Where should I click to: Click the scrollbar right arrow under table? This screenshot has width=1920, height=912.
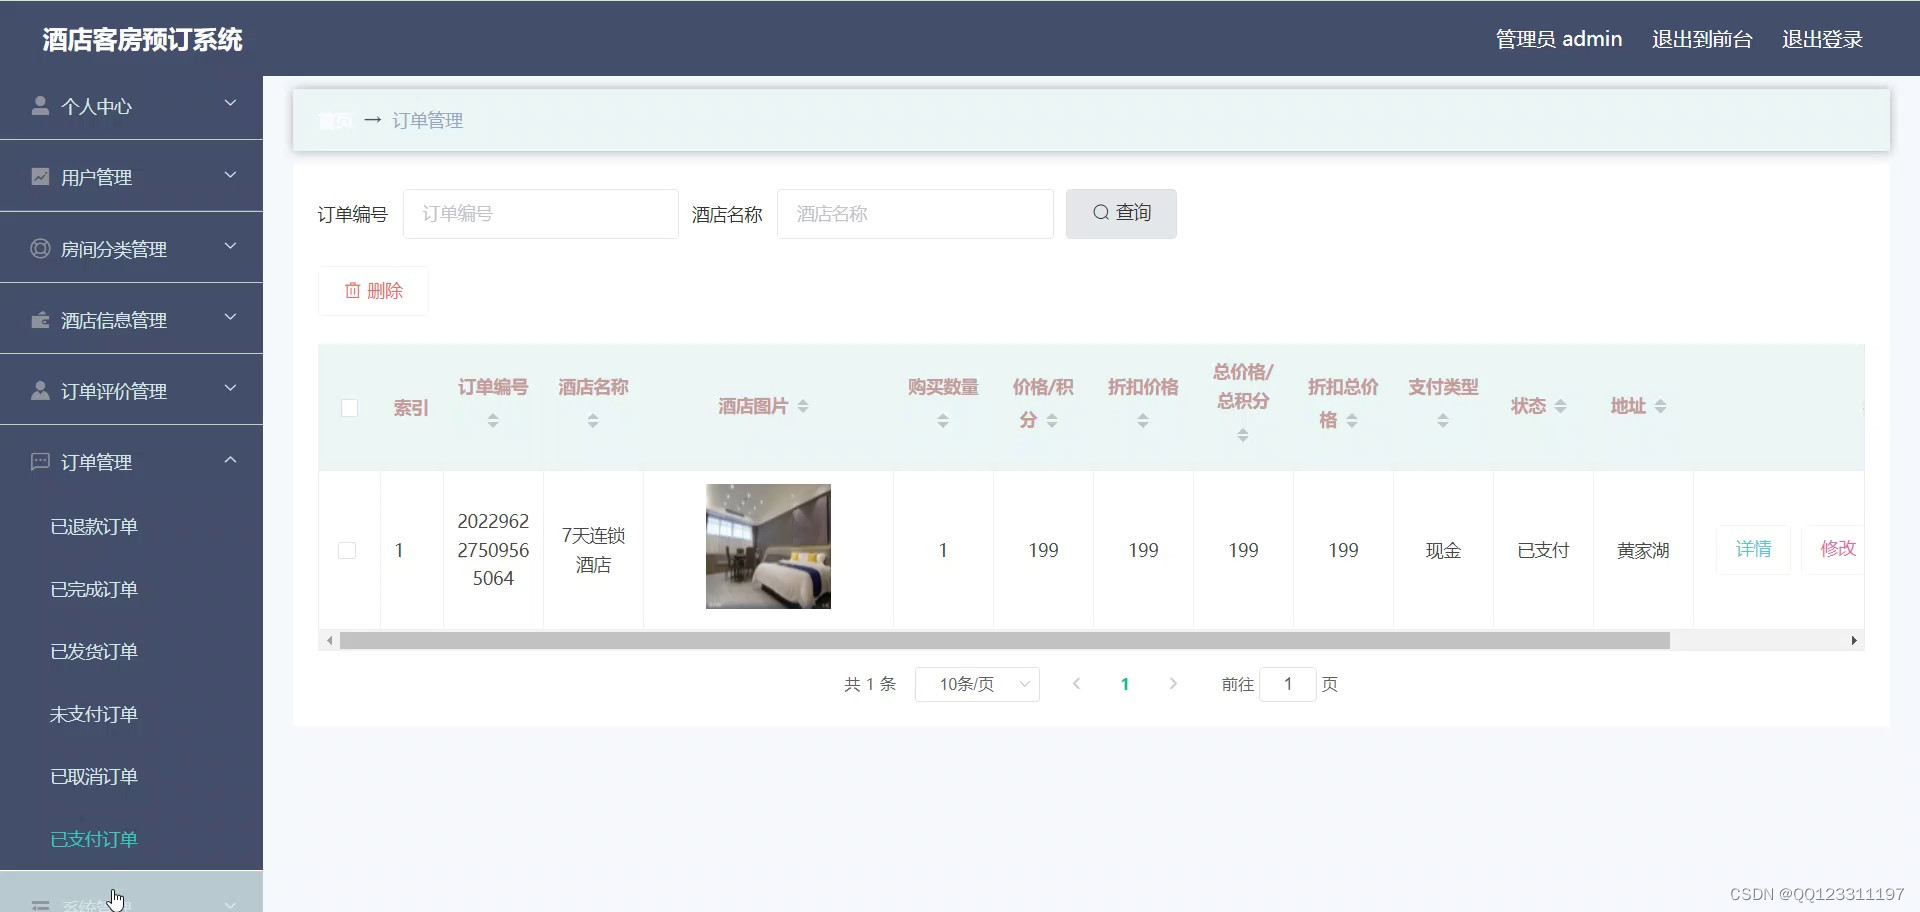point(1854,640)
